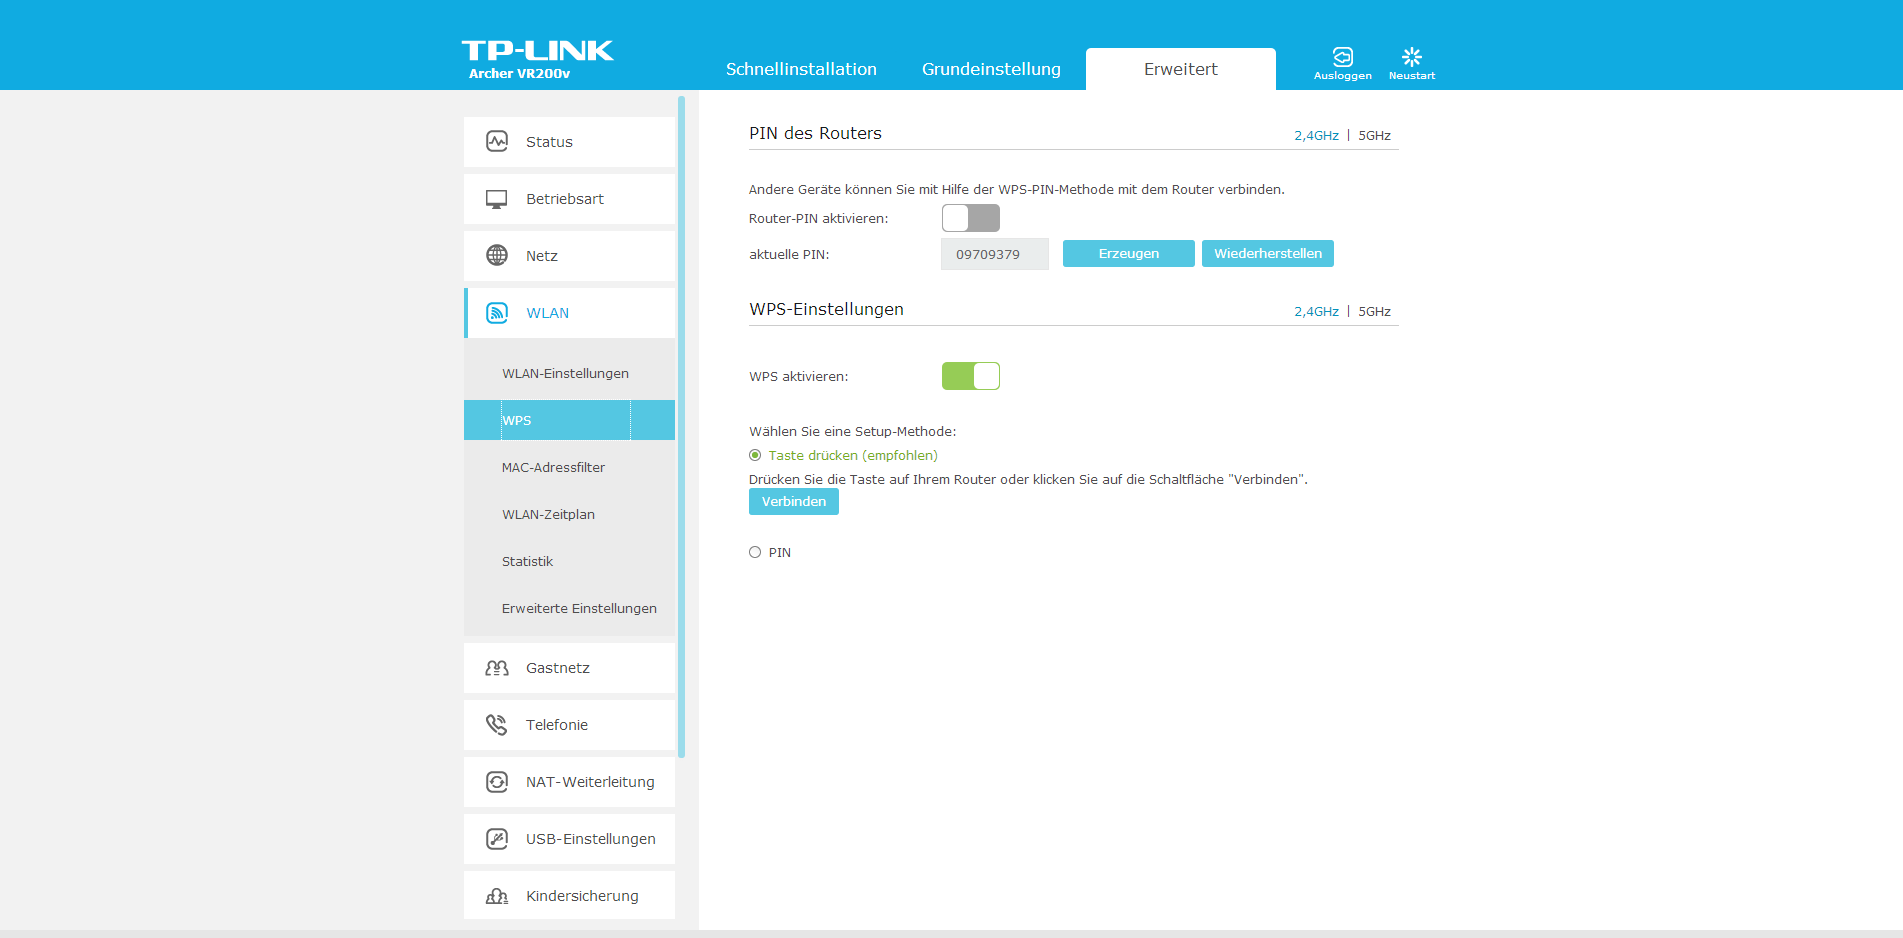1903x938 pixels.
Task: Enable the Router-PIN aktivieren switch
Action: [970, 218]
